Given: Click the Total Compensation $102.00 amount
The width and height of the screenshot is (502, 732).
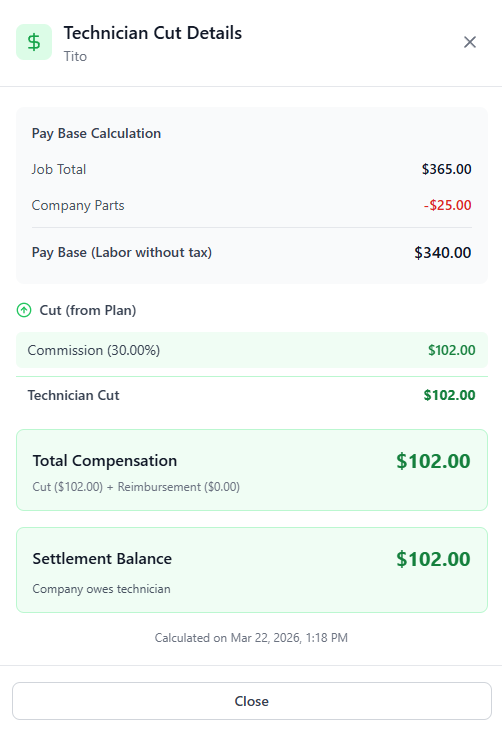Looking at the screenshot, I should coord(433,461).
